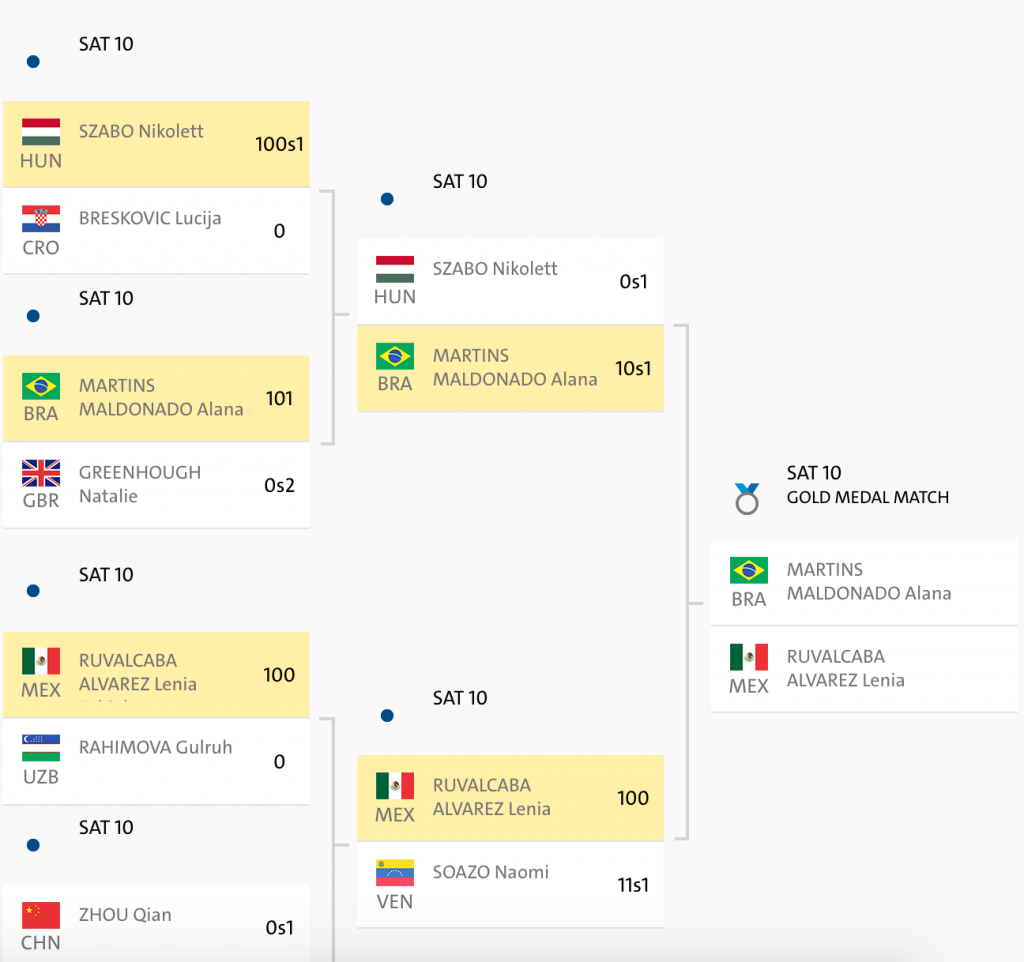Select the Venezuela flag beside SOAZO Naomi
Image resolution: width=1024 pixels, height=962 pixels.
point(395,873)
